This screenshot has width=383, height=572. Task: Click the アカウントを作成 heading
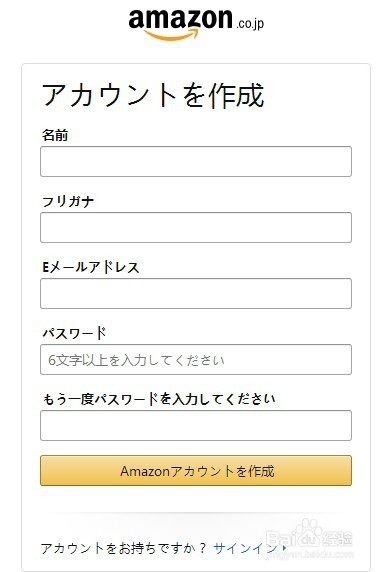click(153, 95)
